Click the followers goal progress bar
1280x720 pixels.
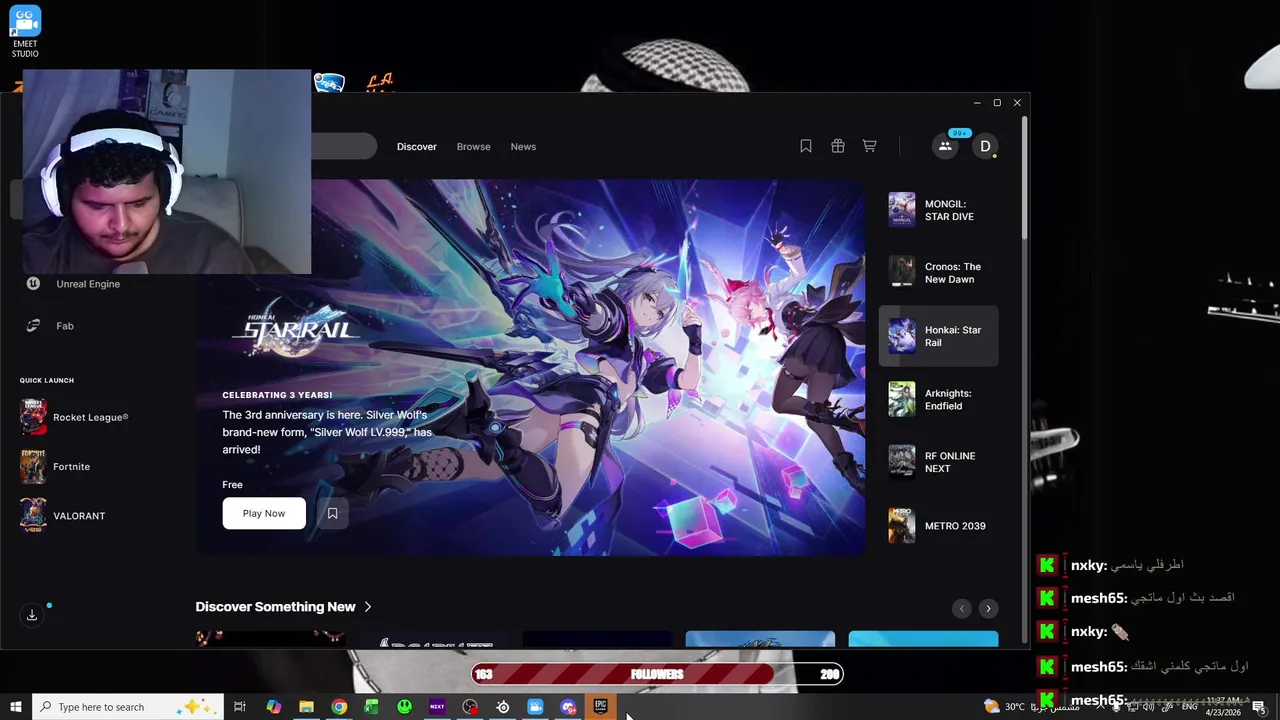(657, 674)
